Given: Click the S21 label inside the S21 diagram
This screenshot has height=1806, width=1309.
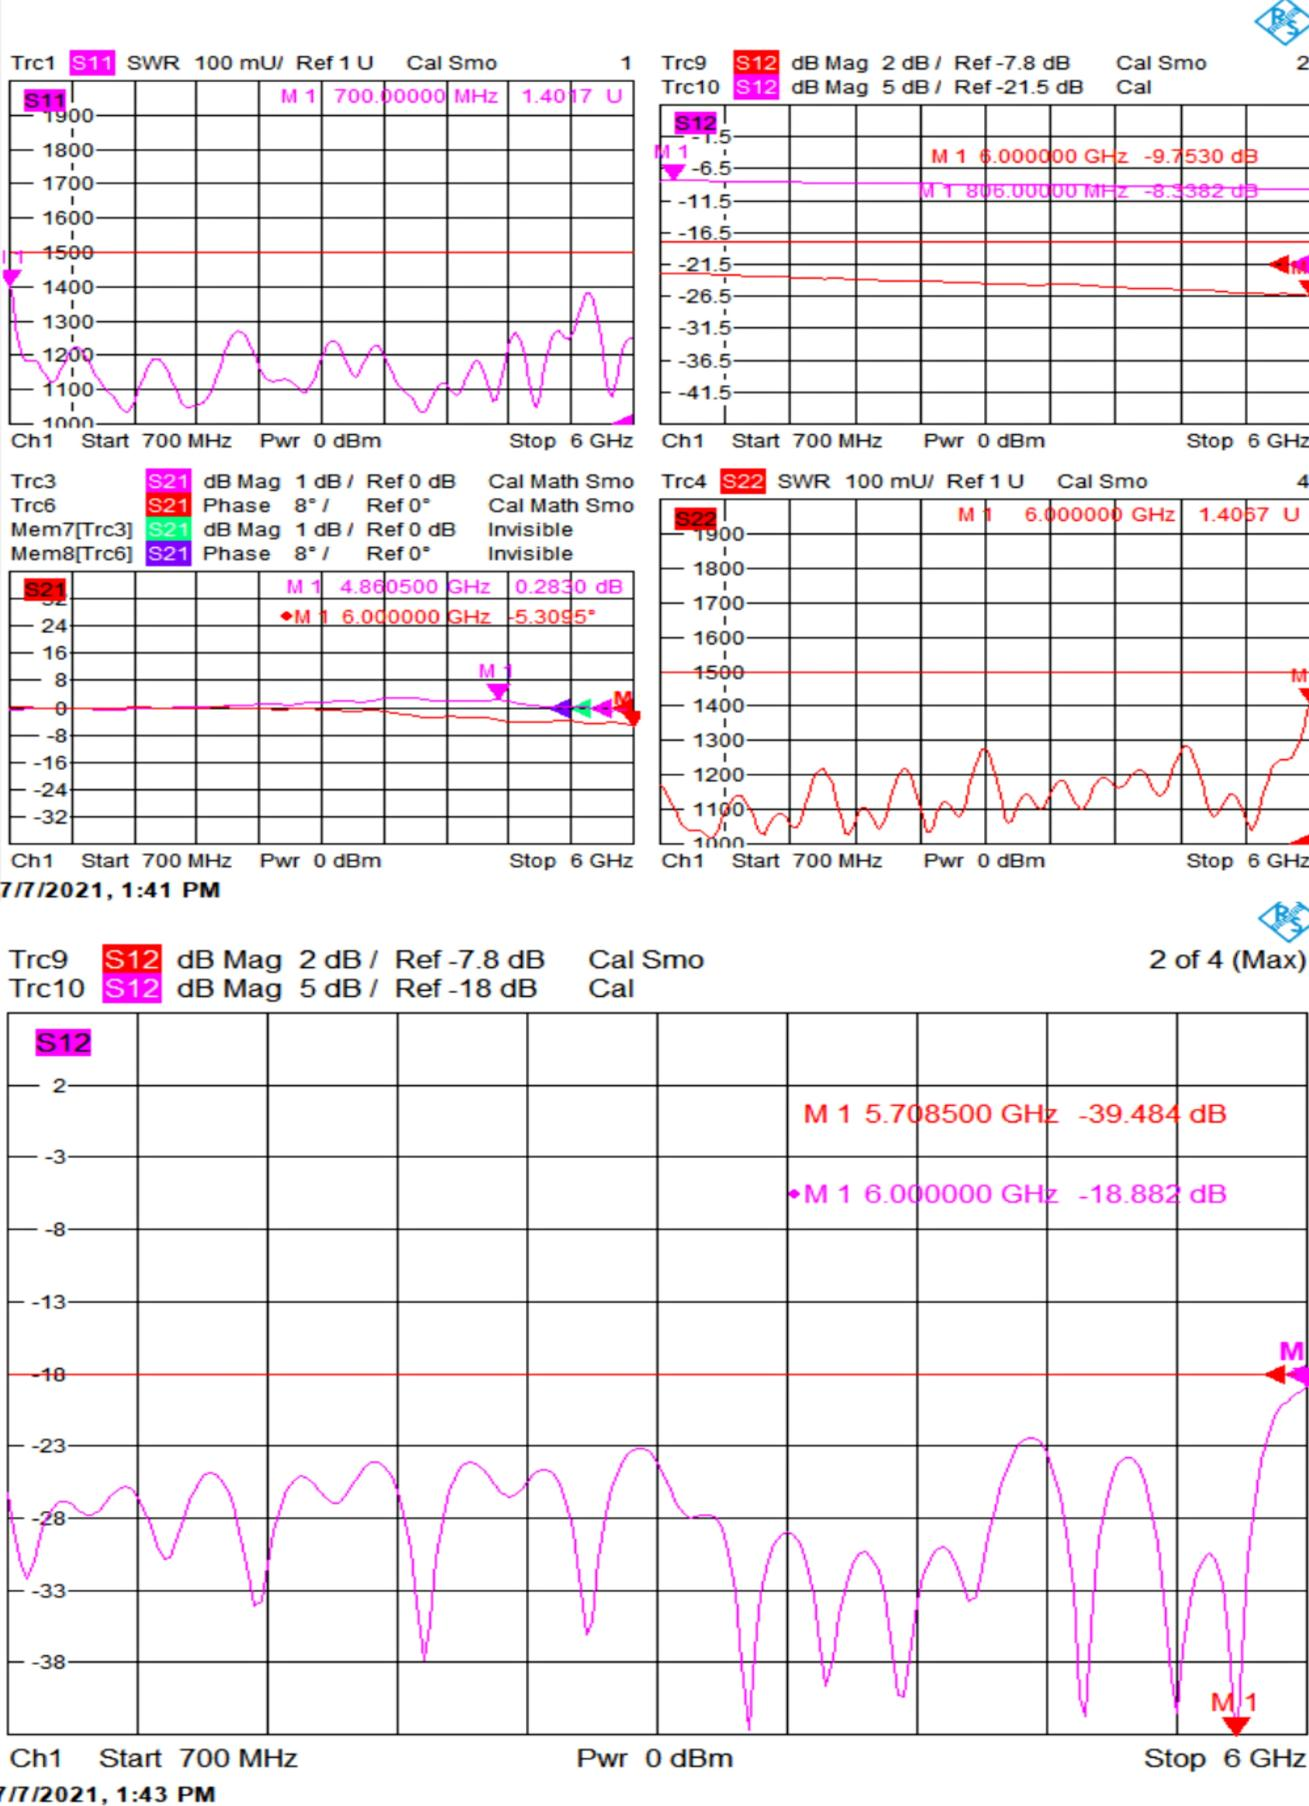Looking at the screenshot, I should (x=44, y=590).
